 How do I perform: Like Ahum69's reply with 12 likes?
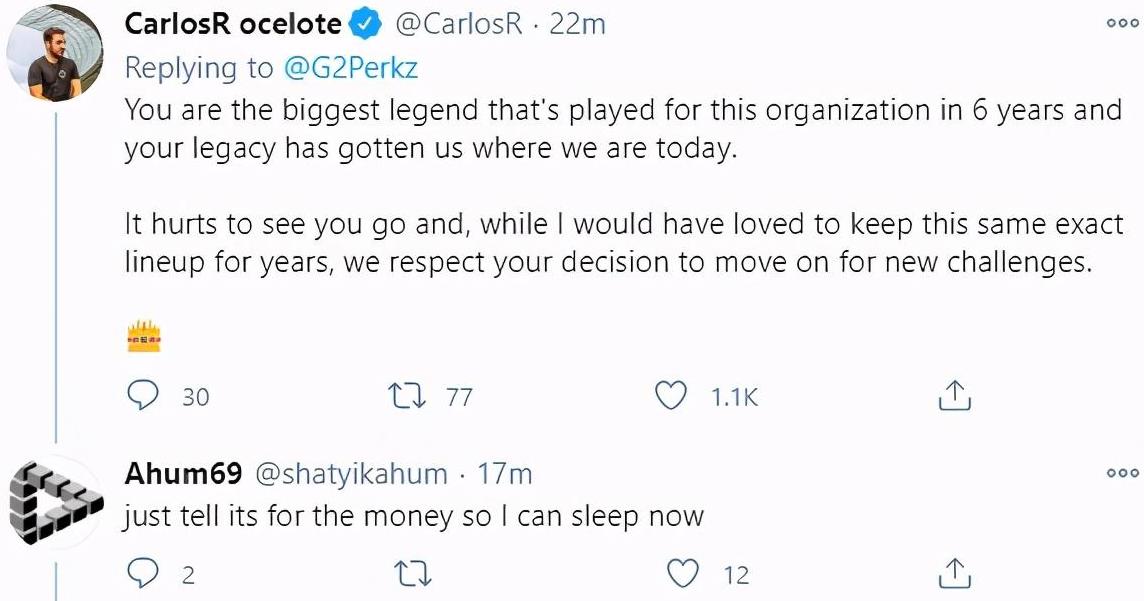683,574
